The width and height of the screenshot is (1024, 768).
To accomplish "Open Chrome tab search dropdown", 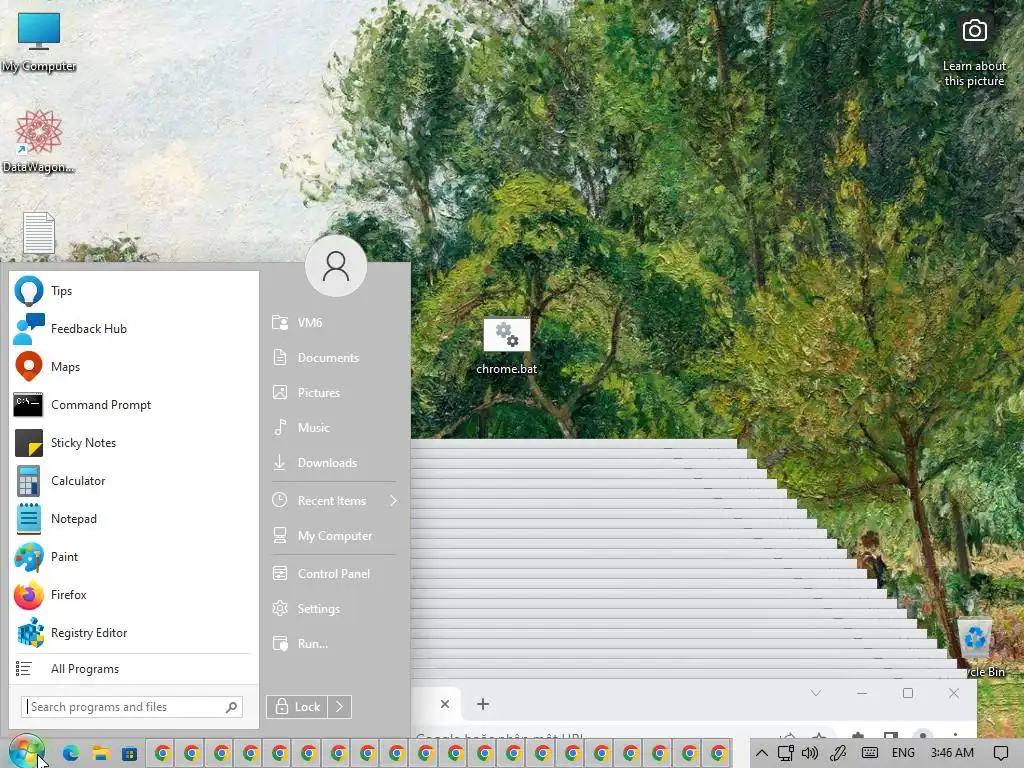I will [816, 693].
